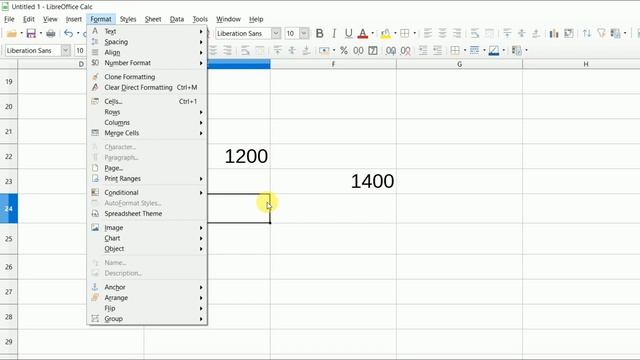Click the cell containing 1400

pyautogui.click(x=333, y=181)
